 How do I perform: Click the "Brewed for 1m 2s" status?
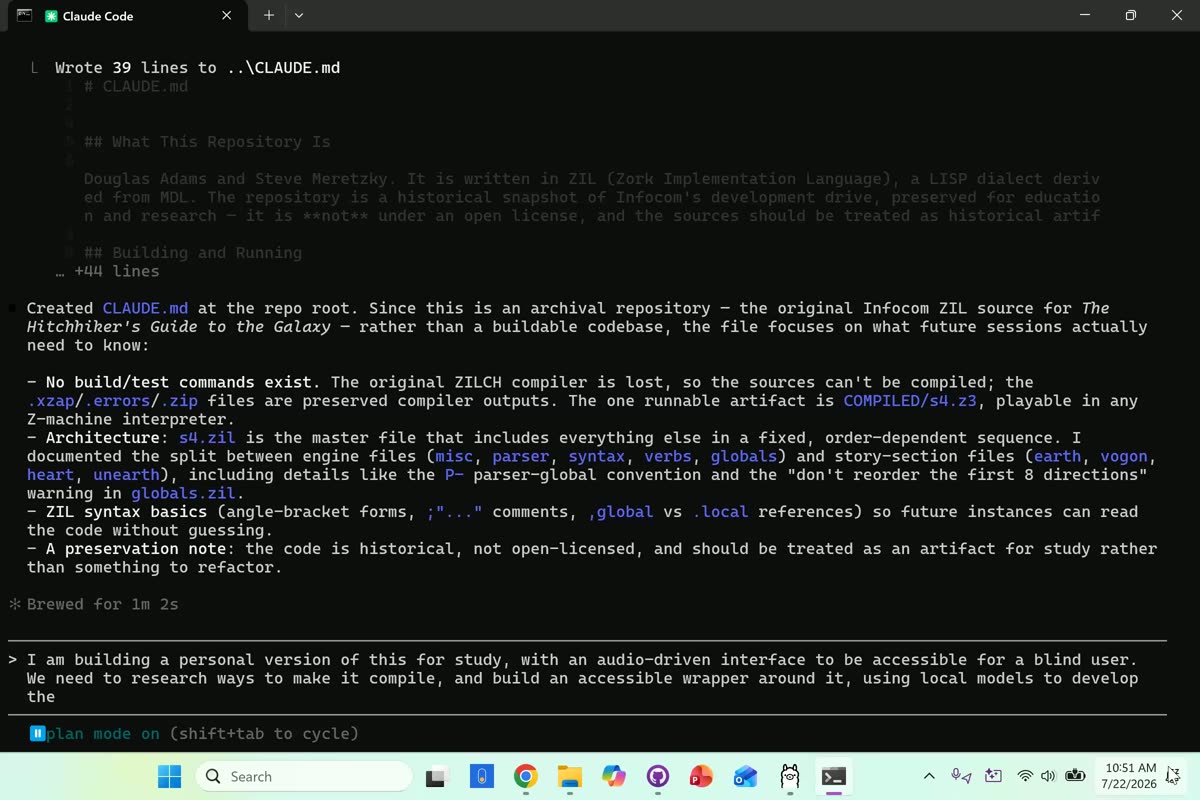click(x=103, y=604)
